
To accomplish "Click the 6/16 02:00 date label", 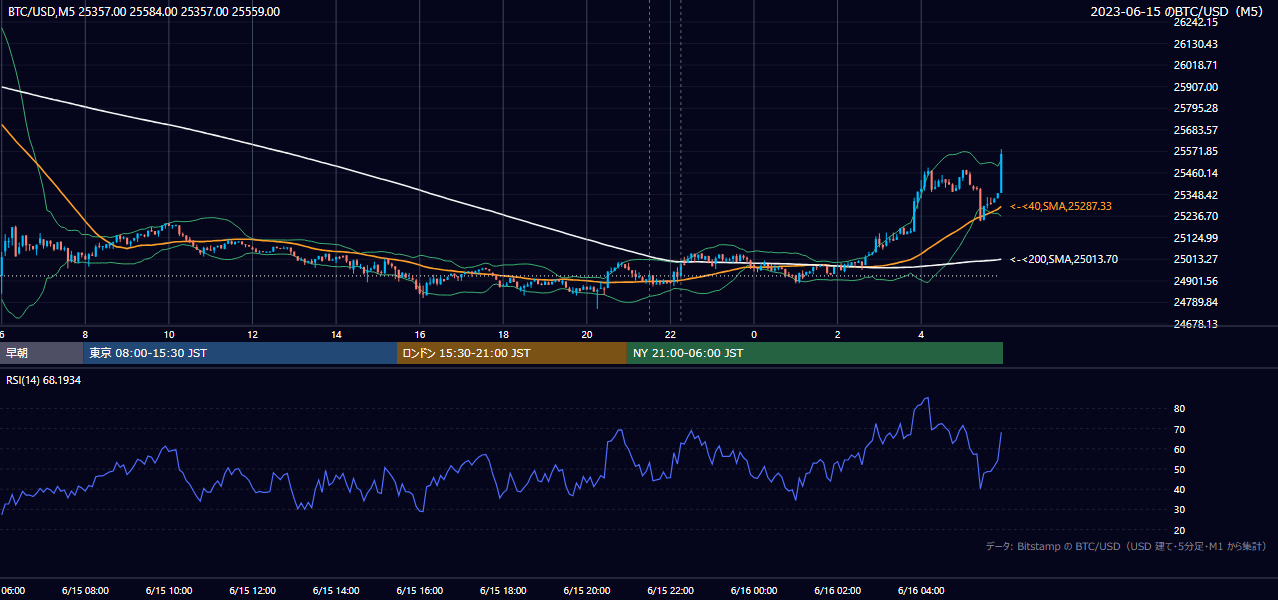I will [837, 591].
